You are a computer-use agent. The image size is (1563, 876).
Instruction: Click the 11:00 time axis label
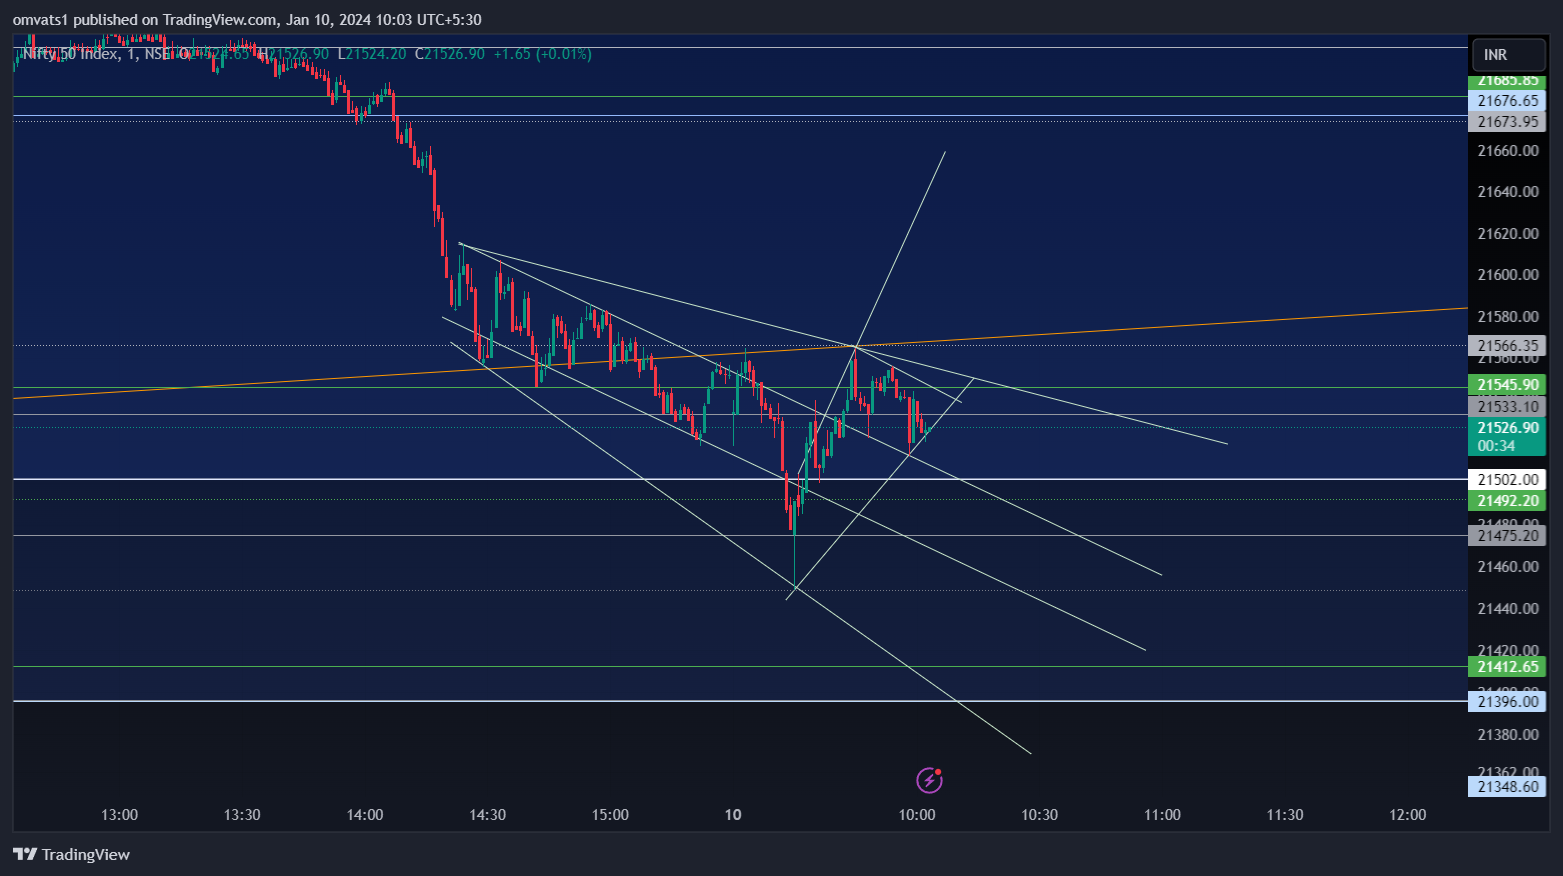(x=1162, y=815)
